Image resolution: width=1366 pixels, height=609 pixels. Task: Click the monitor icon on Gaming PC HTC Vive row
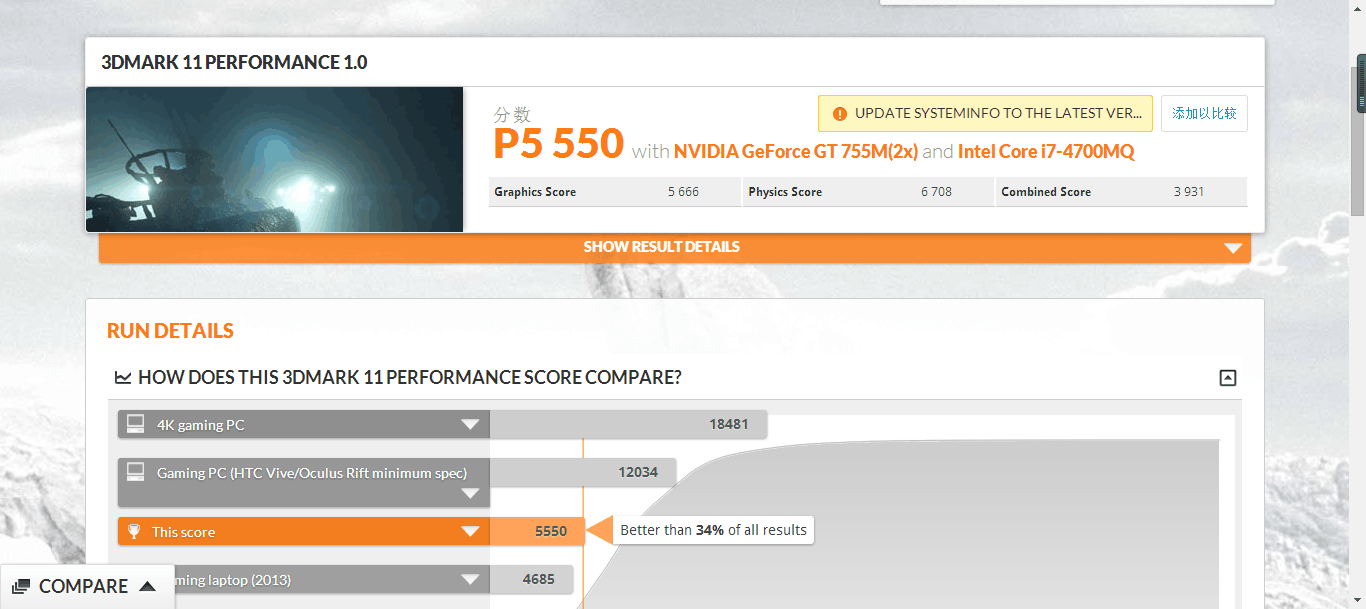coord(136,472)
